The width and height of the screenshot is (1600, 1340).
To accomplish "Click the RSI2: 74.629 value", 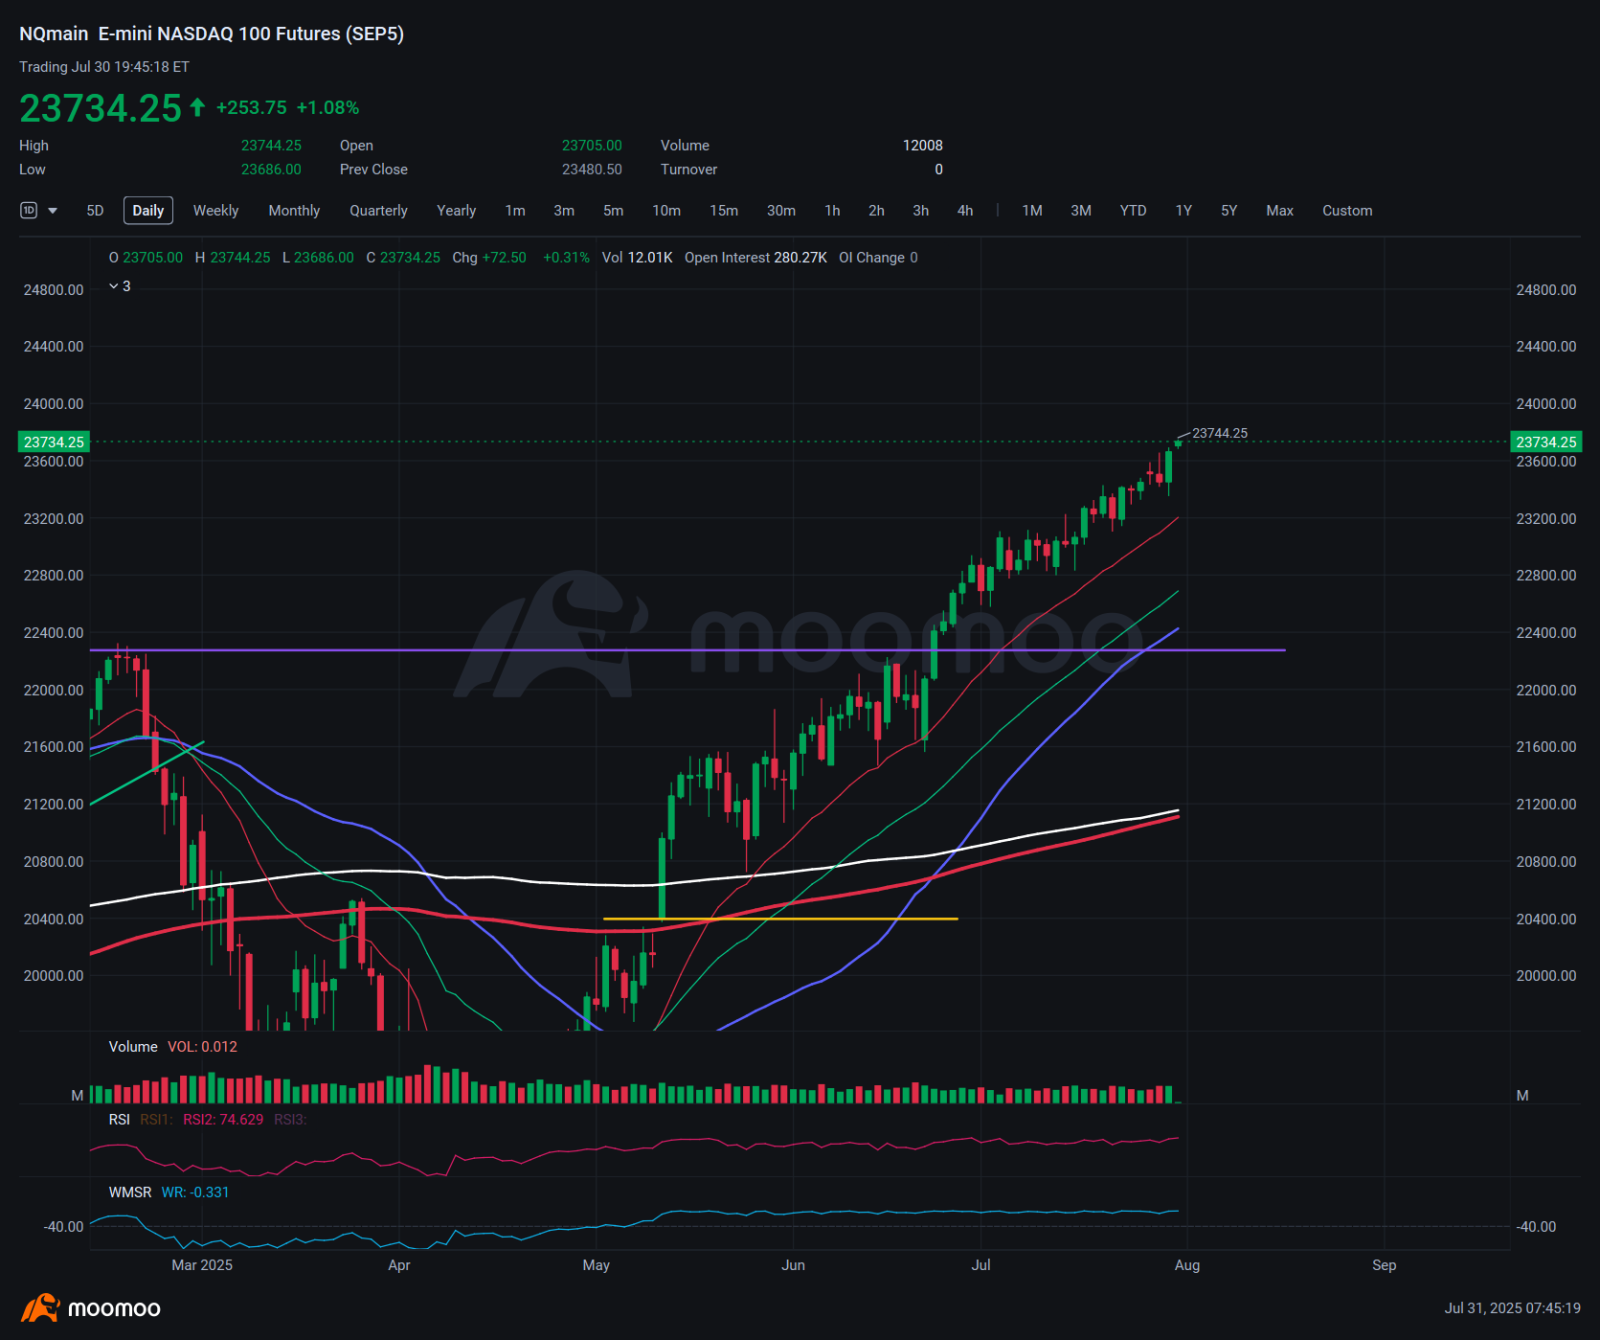I will coord(223,1119).
